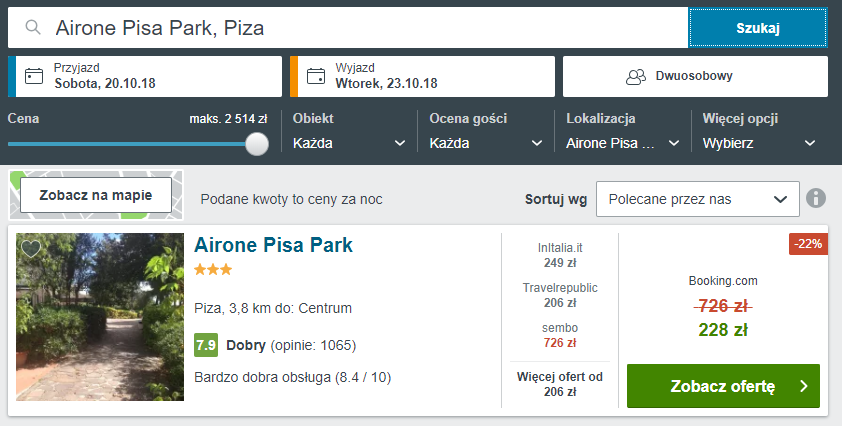This screenshot has width=842, height=426.
Task: Open sorting info icon
Action: (816, 199)
